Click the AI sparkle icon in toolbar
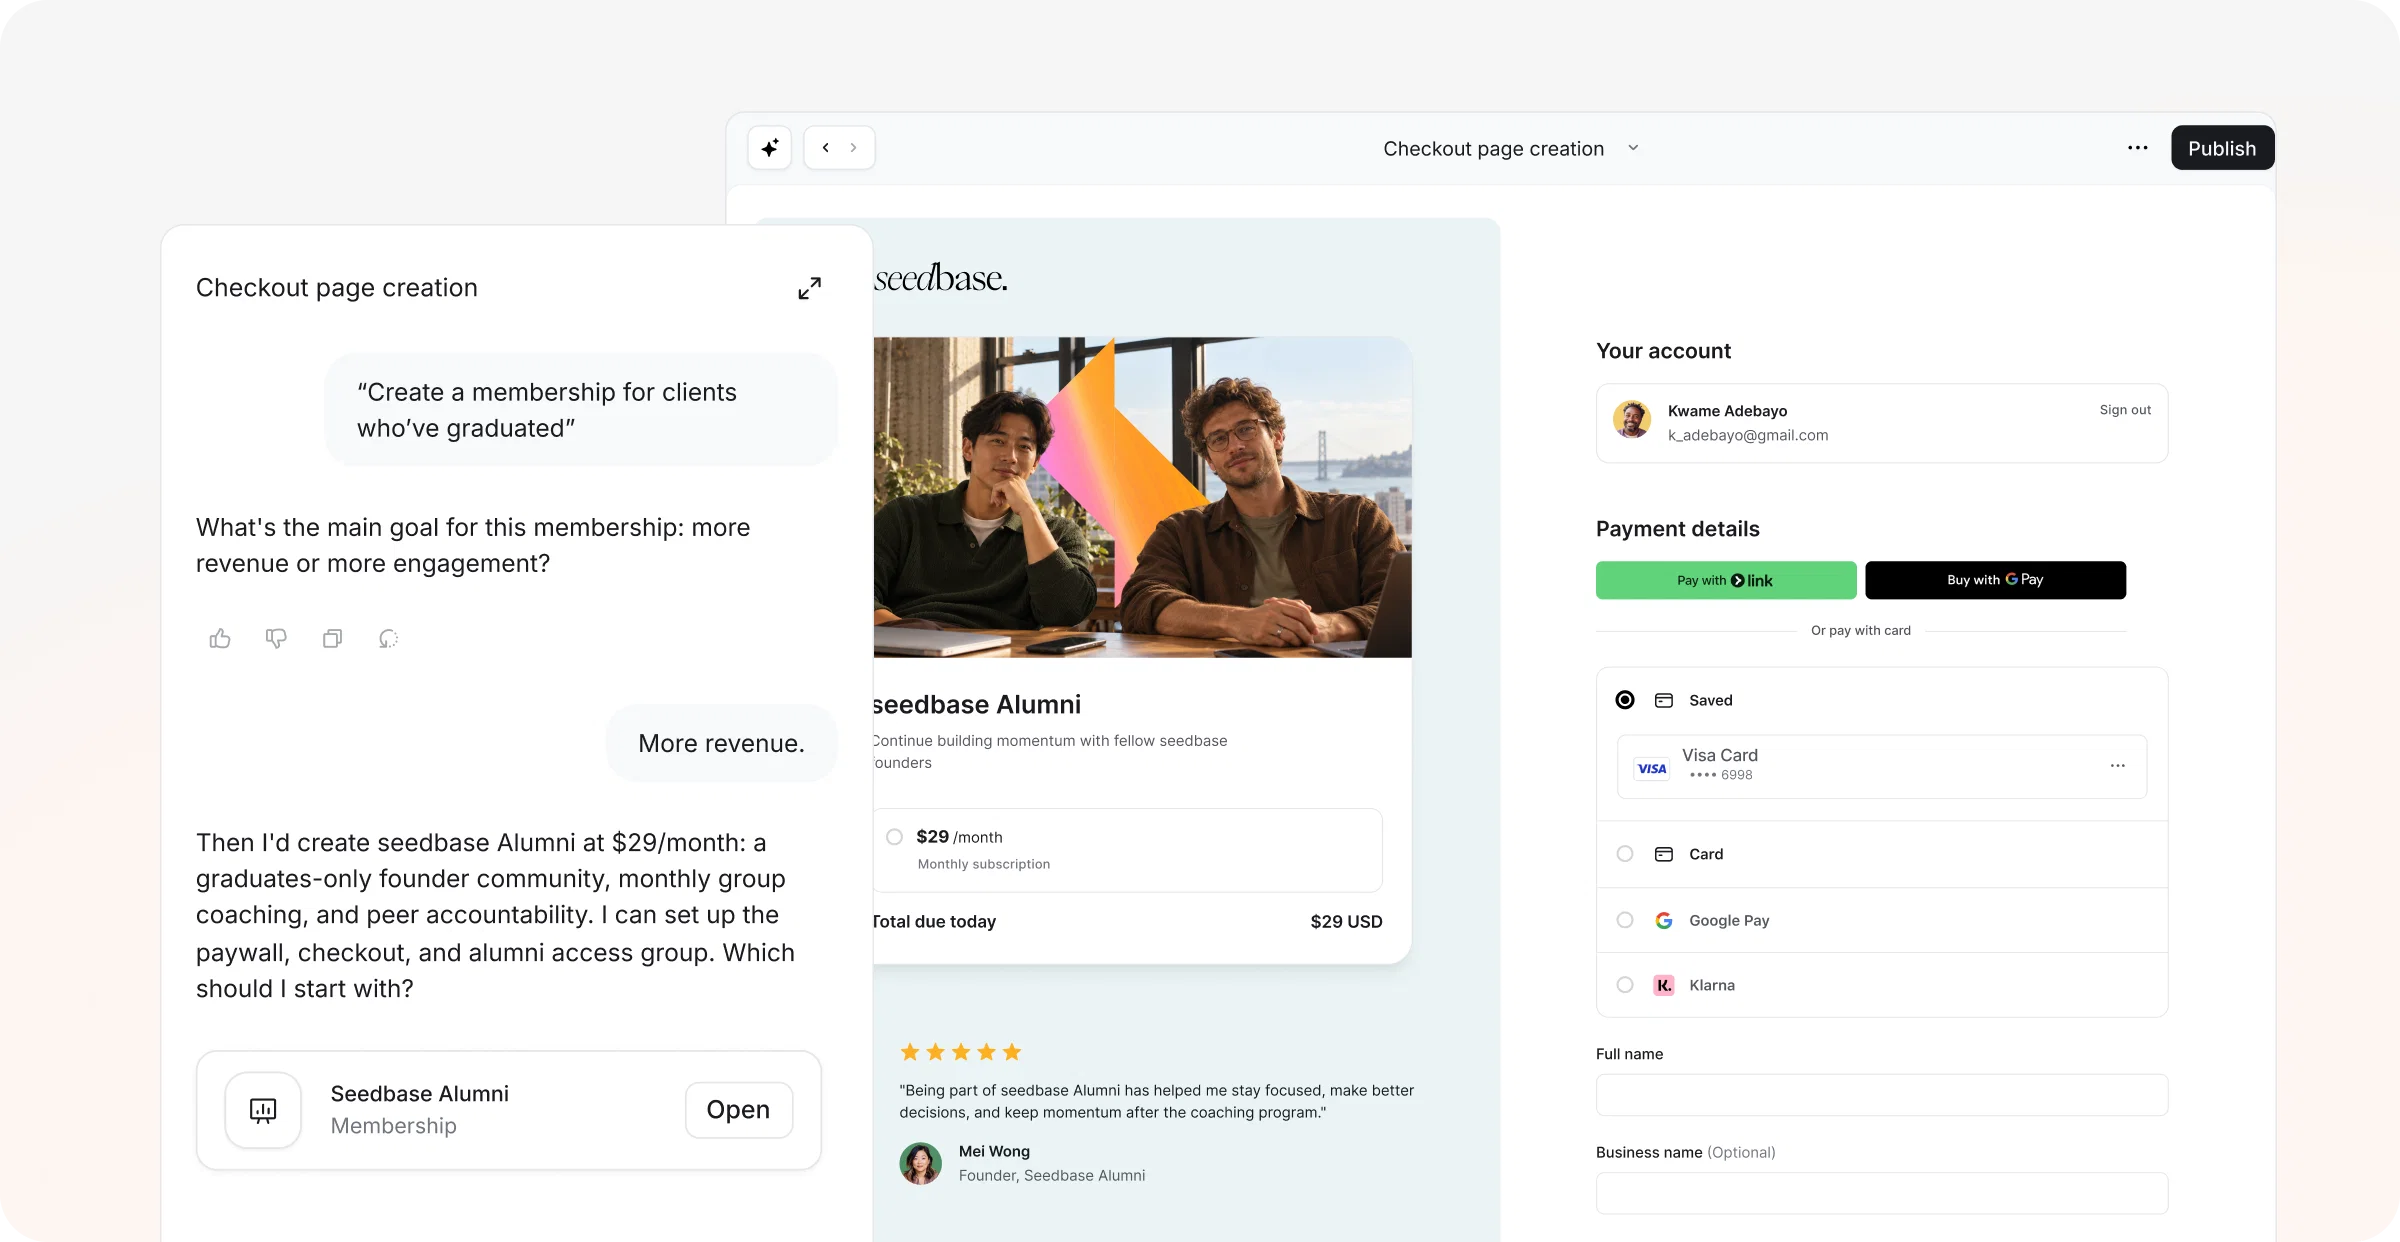The width and height of the screenshot is (2400, 1242). (x=769, y=148)
